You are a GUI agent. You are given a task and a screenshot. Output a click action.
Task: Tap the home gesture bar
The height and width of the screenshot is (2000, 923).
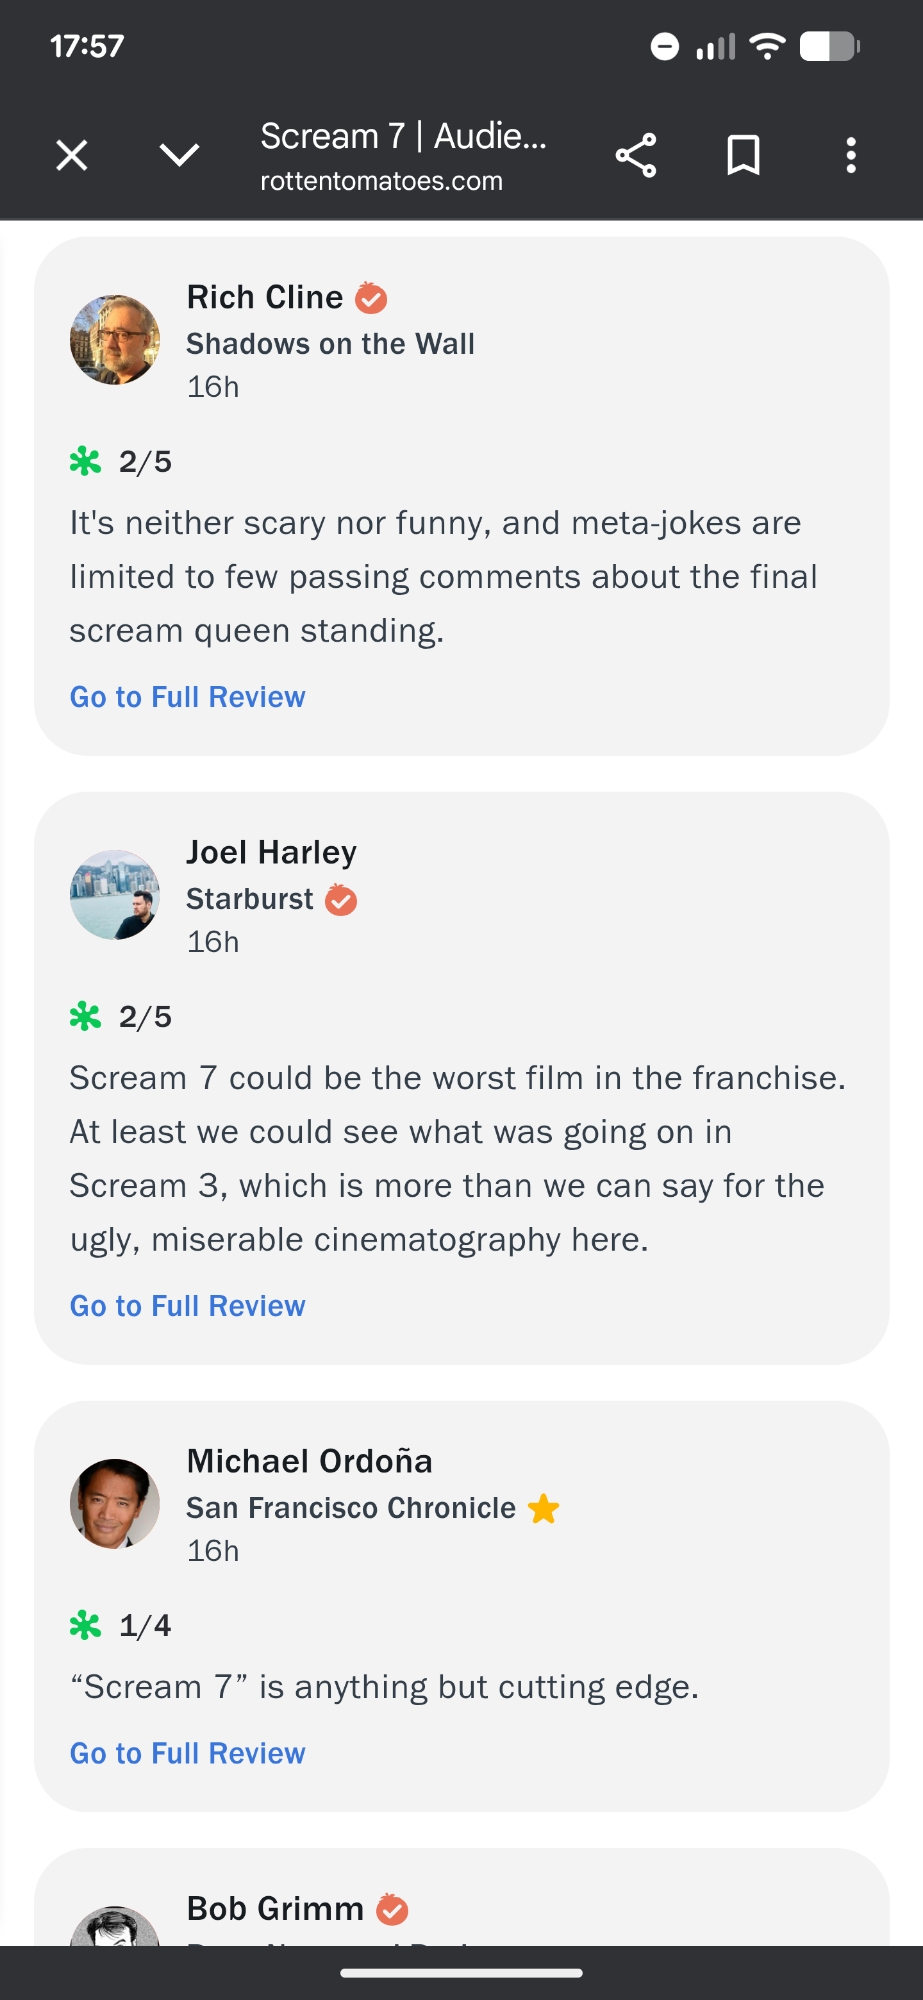click(x=461, y=1973)
